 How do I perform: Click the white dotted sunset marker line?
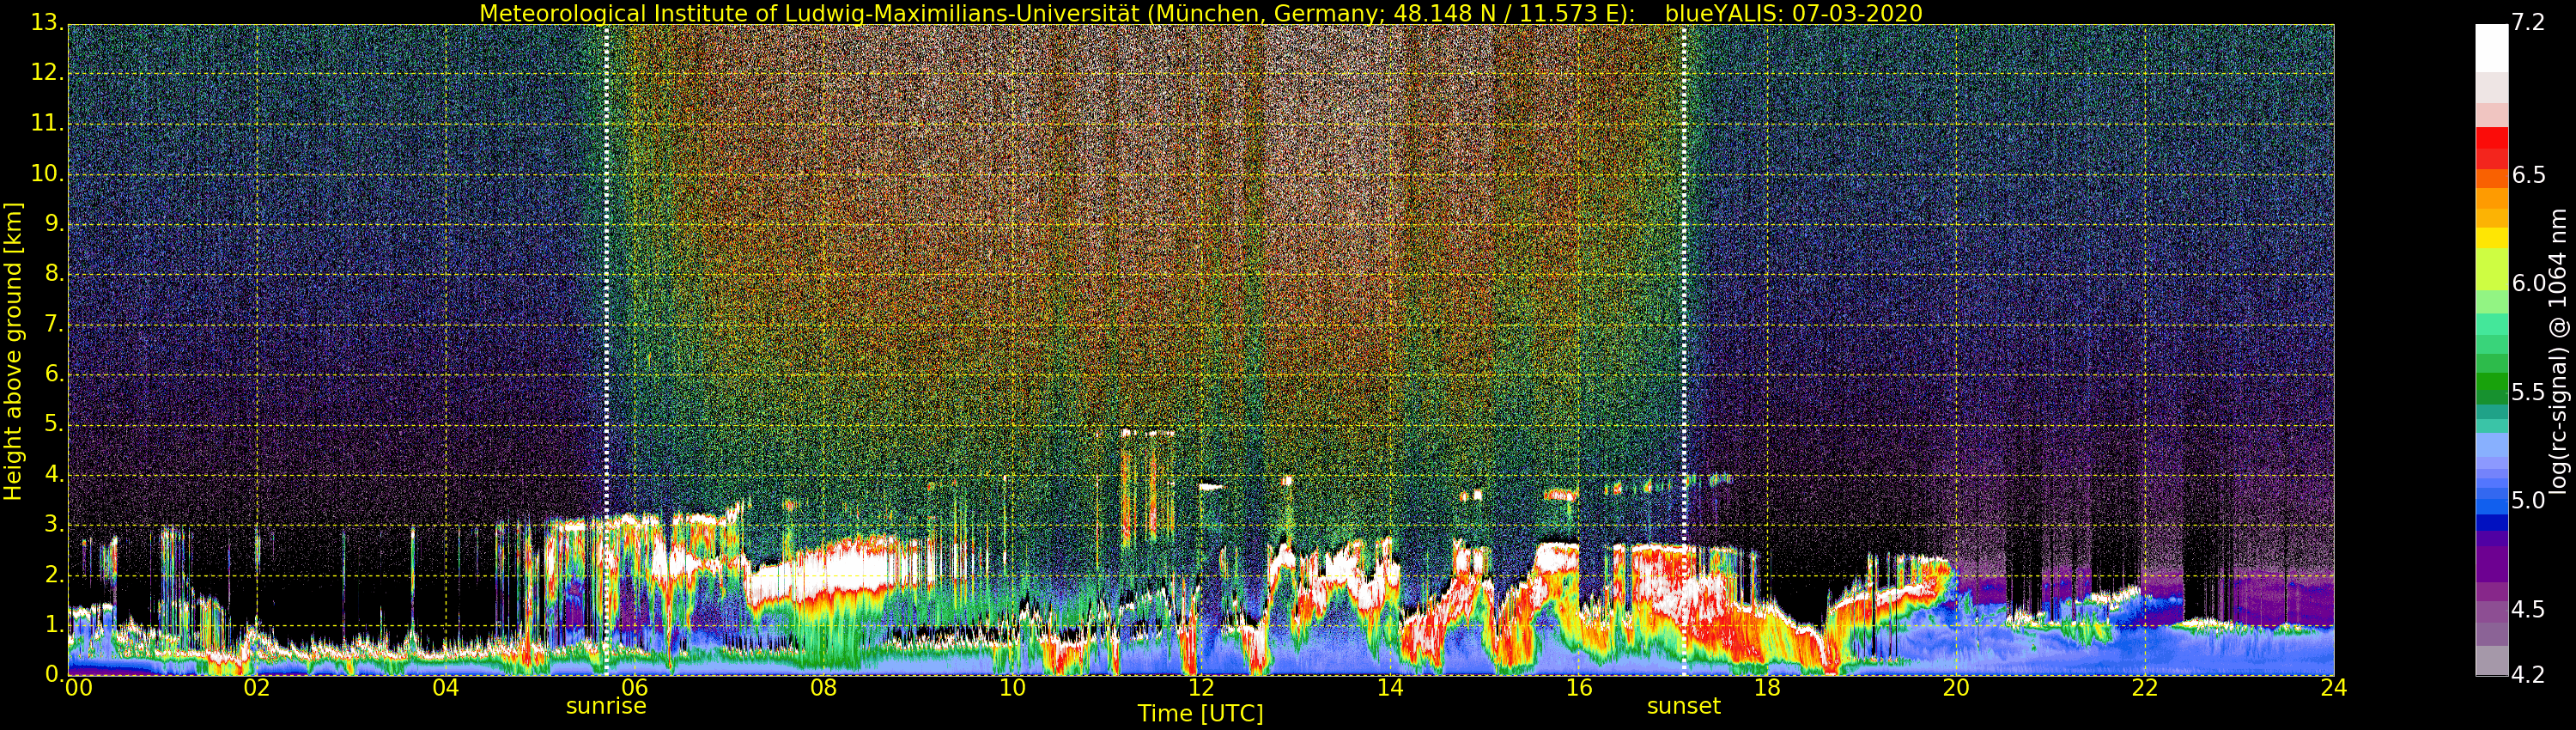(1684, 350)
